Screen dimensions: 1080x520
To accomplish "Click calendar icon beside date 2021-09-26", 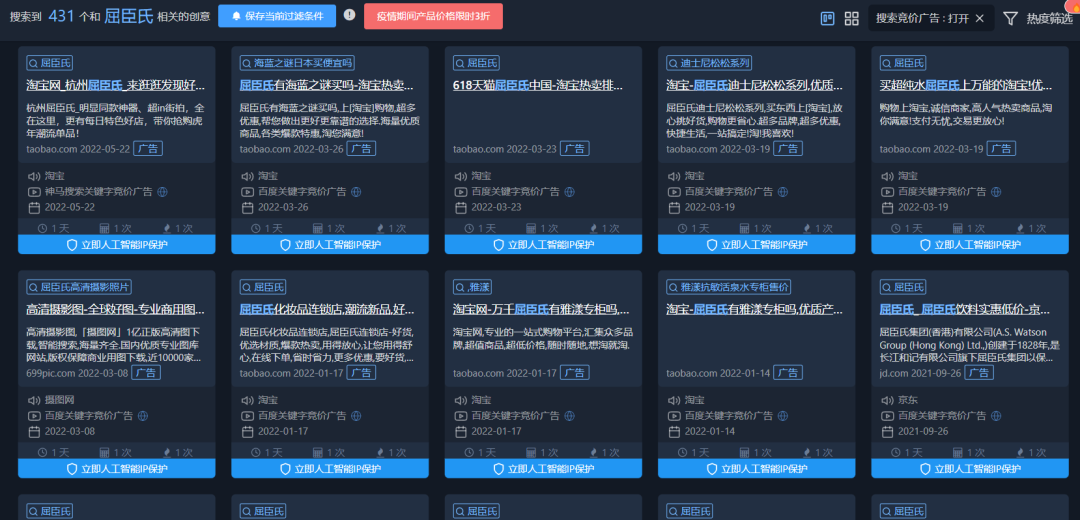I will (887, 431).
